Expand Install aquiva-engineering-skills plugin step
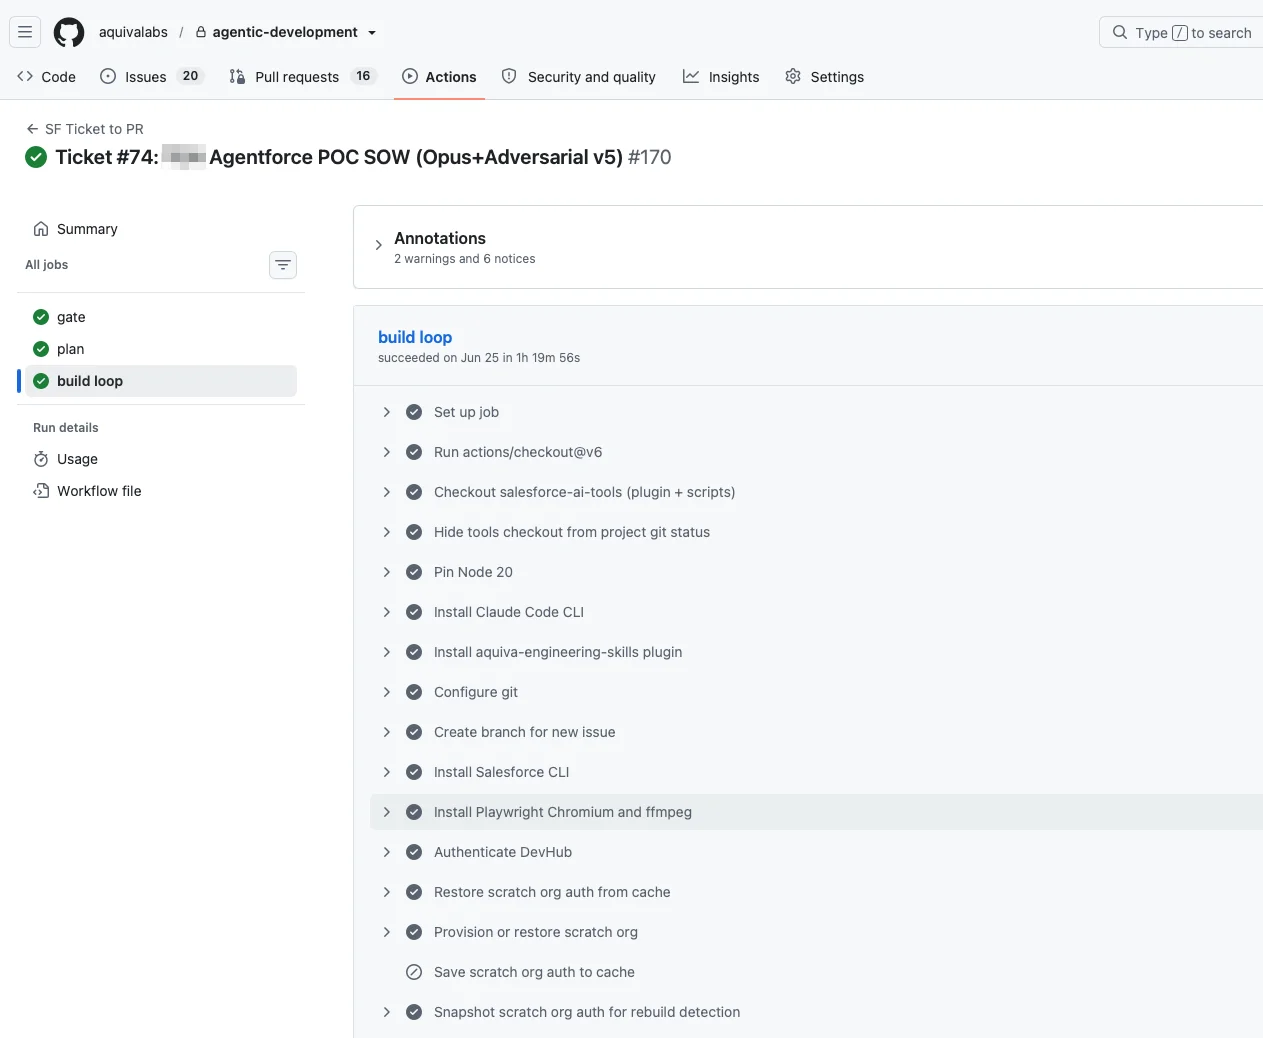 387,652
